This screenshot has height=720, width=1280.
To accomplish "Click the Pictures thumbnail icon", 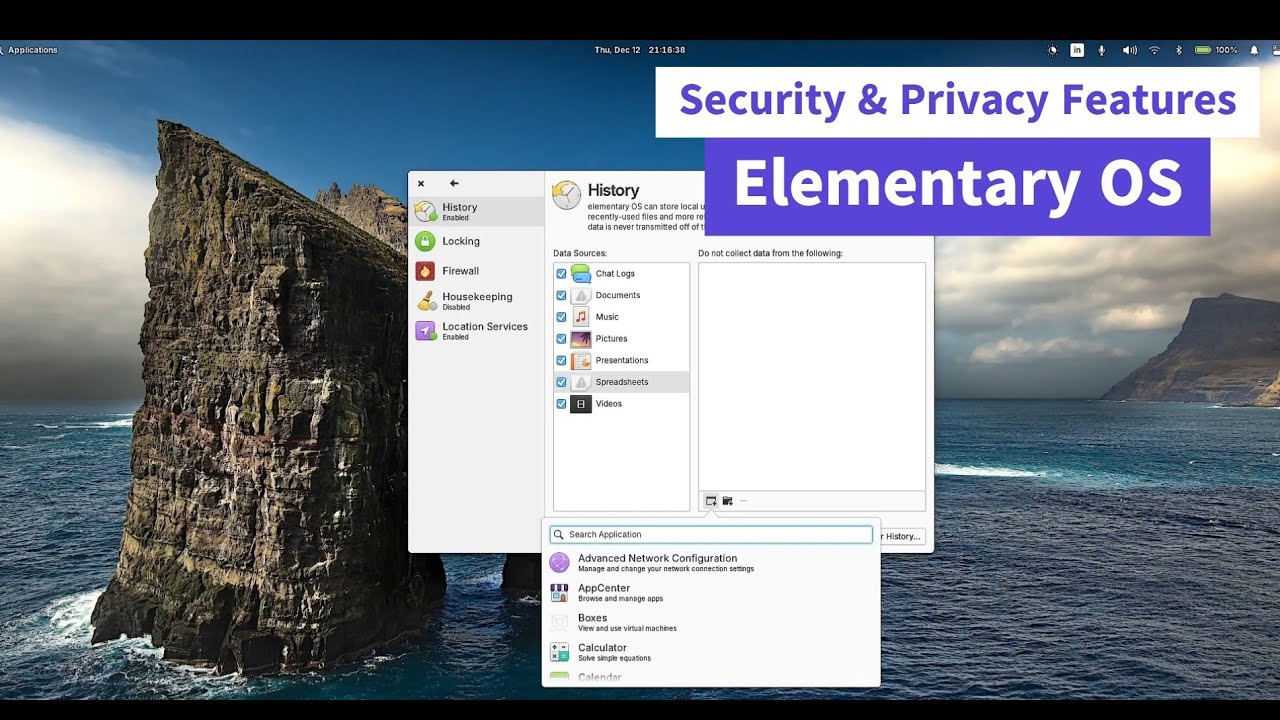I will 581,339.
